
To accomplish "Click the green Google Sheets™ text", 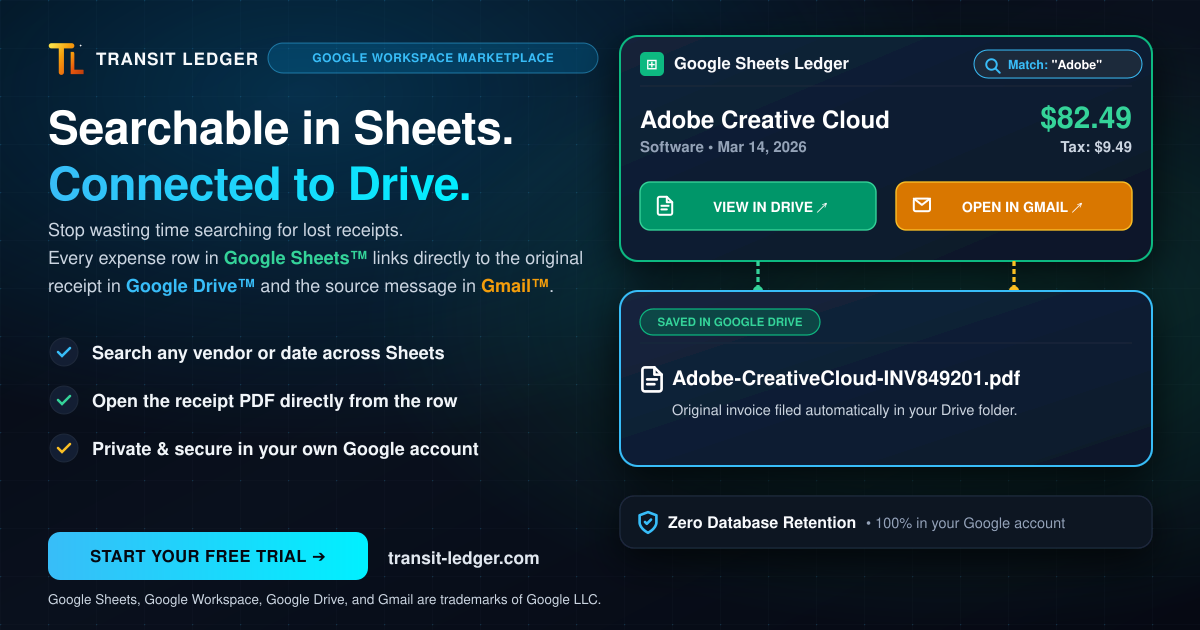I will pos(296,258).
